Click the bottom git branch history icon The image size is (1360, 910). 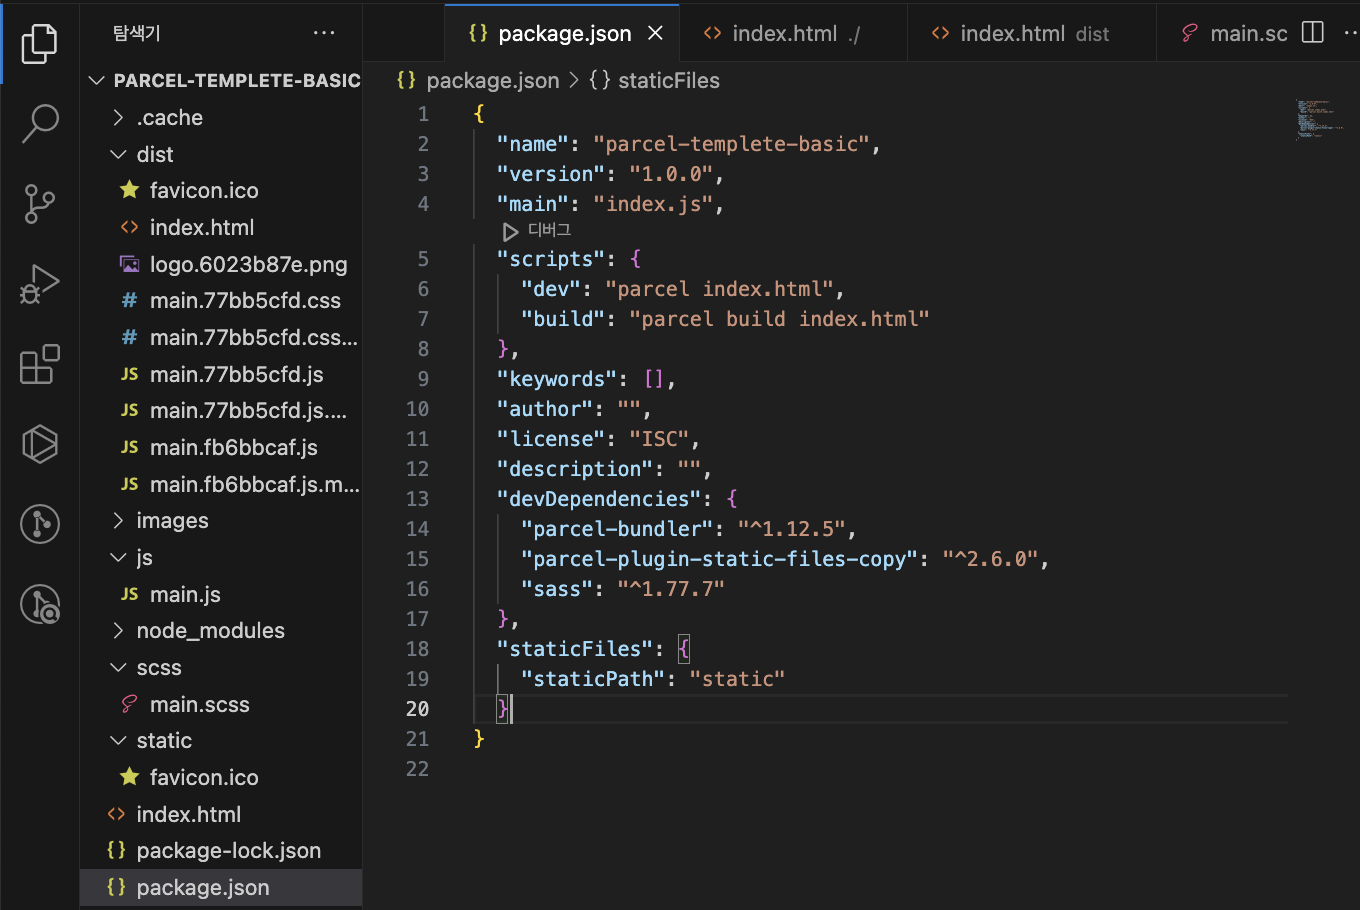(x=39, y=604)
